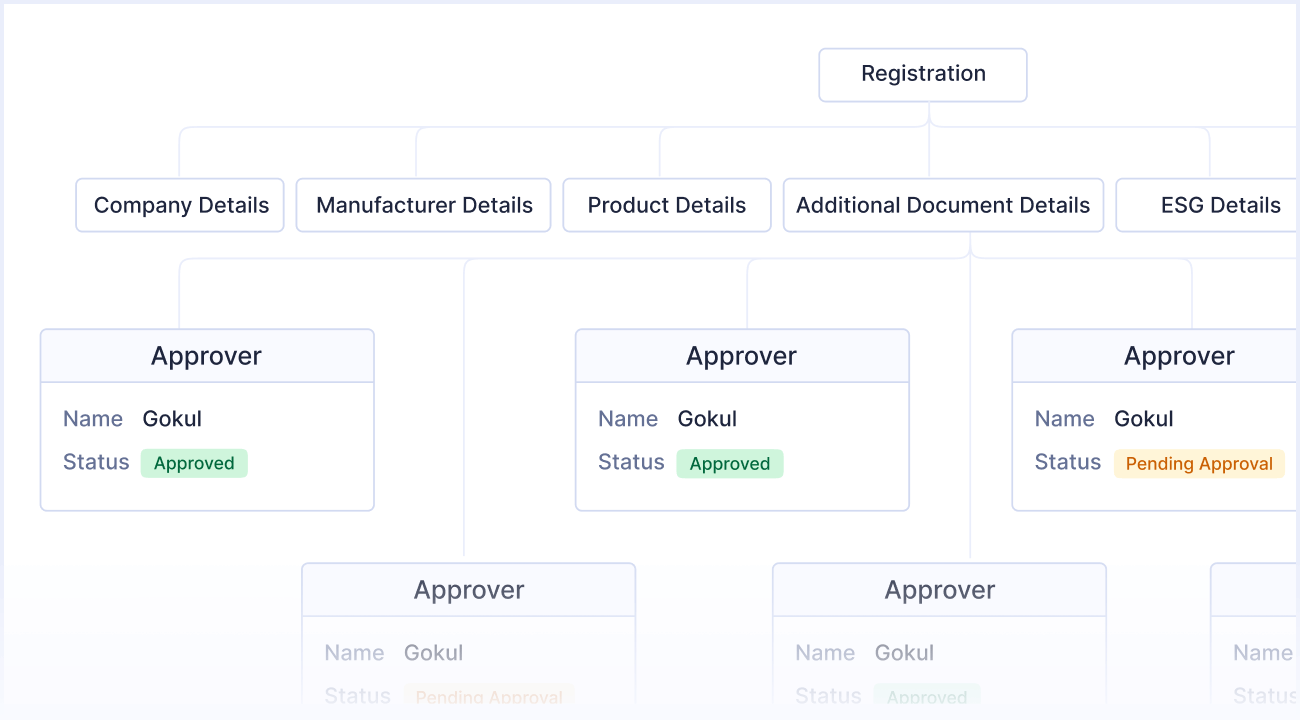Screen dimensions: 1300x720
Task: Click the name Gokul in the bottom-center Approver
Action: click(x=904, y=652)
